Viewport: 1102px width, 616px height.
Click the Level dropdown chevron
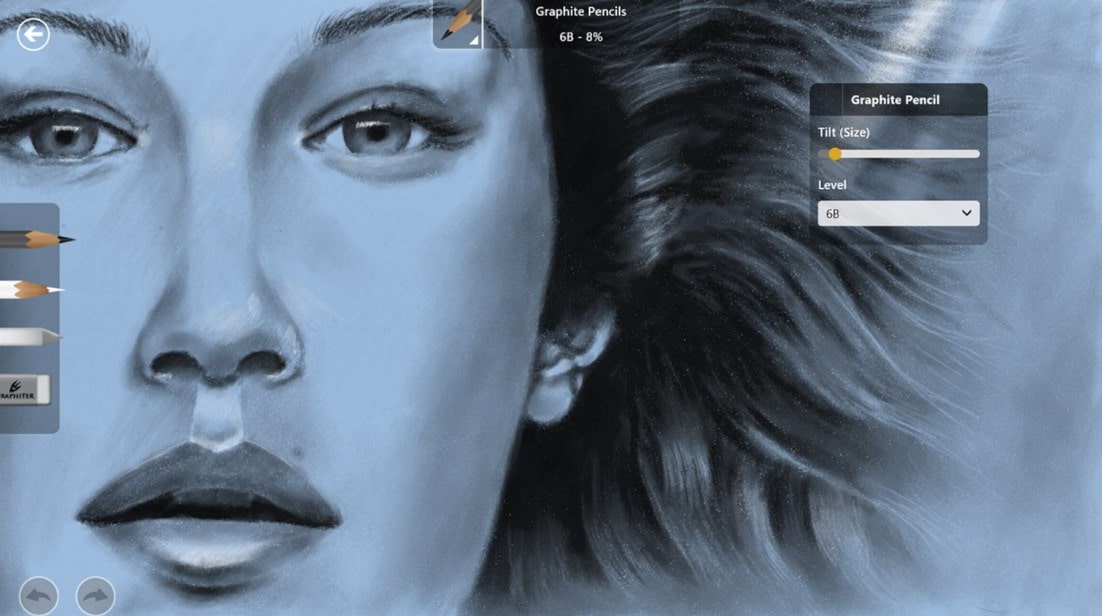(x=967, y=213)
